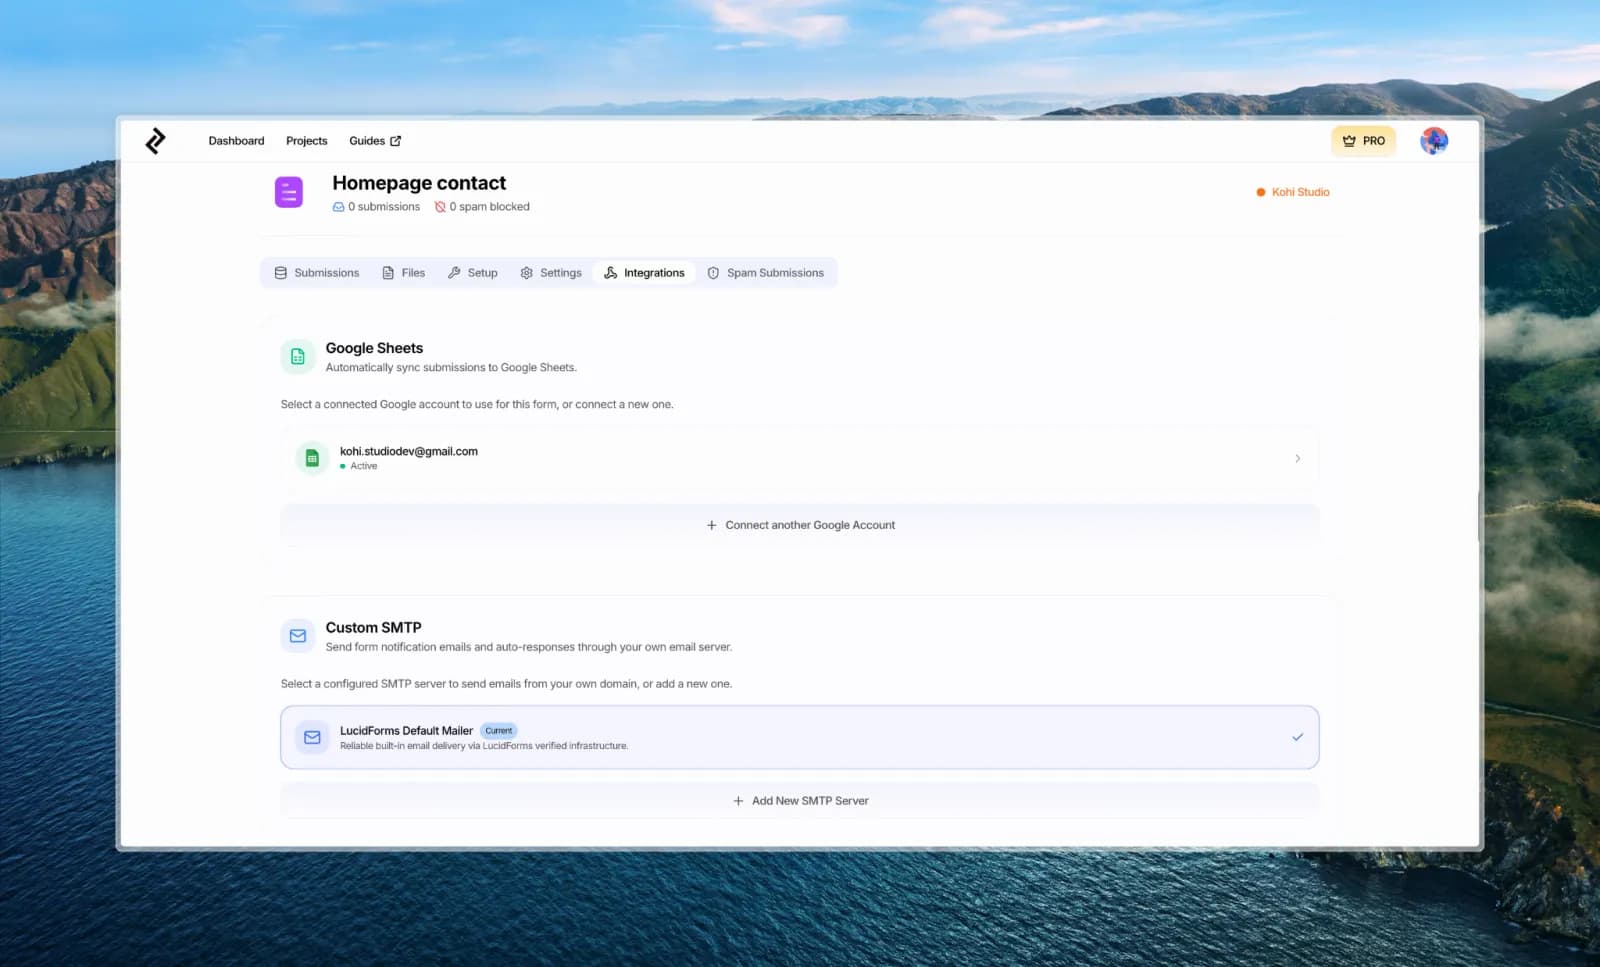Screen dimensions: 1600x967
Task: Click the Custom SMTP heading
Action: 373,628
